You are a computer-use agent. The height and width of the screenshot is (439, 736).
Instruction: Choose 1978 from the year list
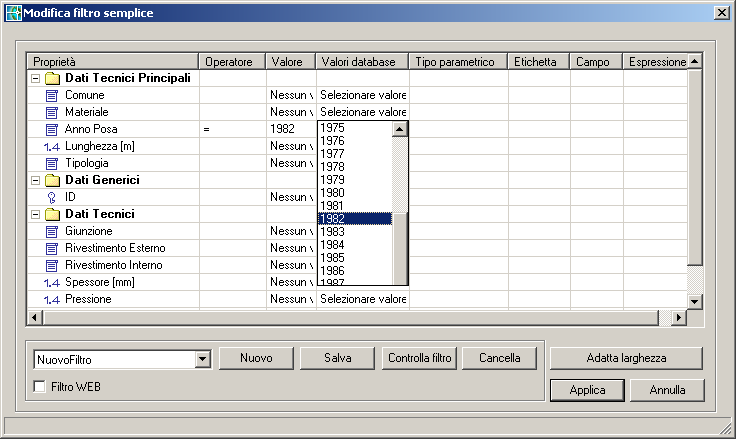pyautogui.click(x=332, y=168)
